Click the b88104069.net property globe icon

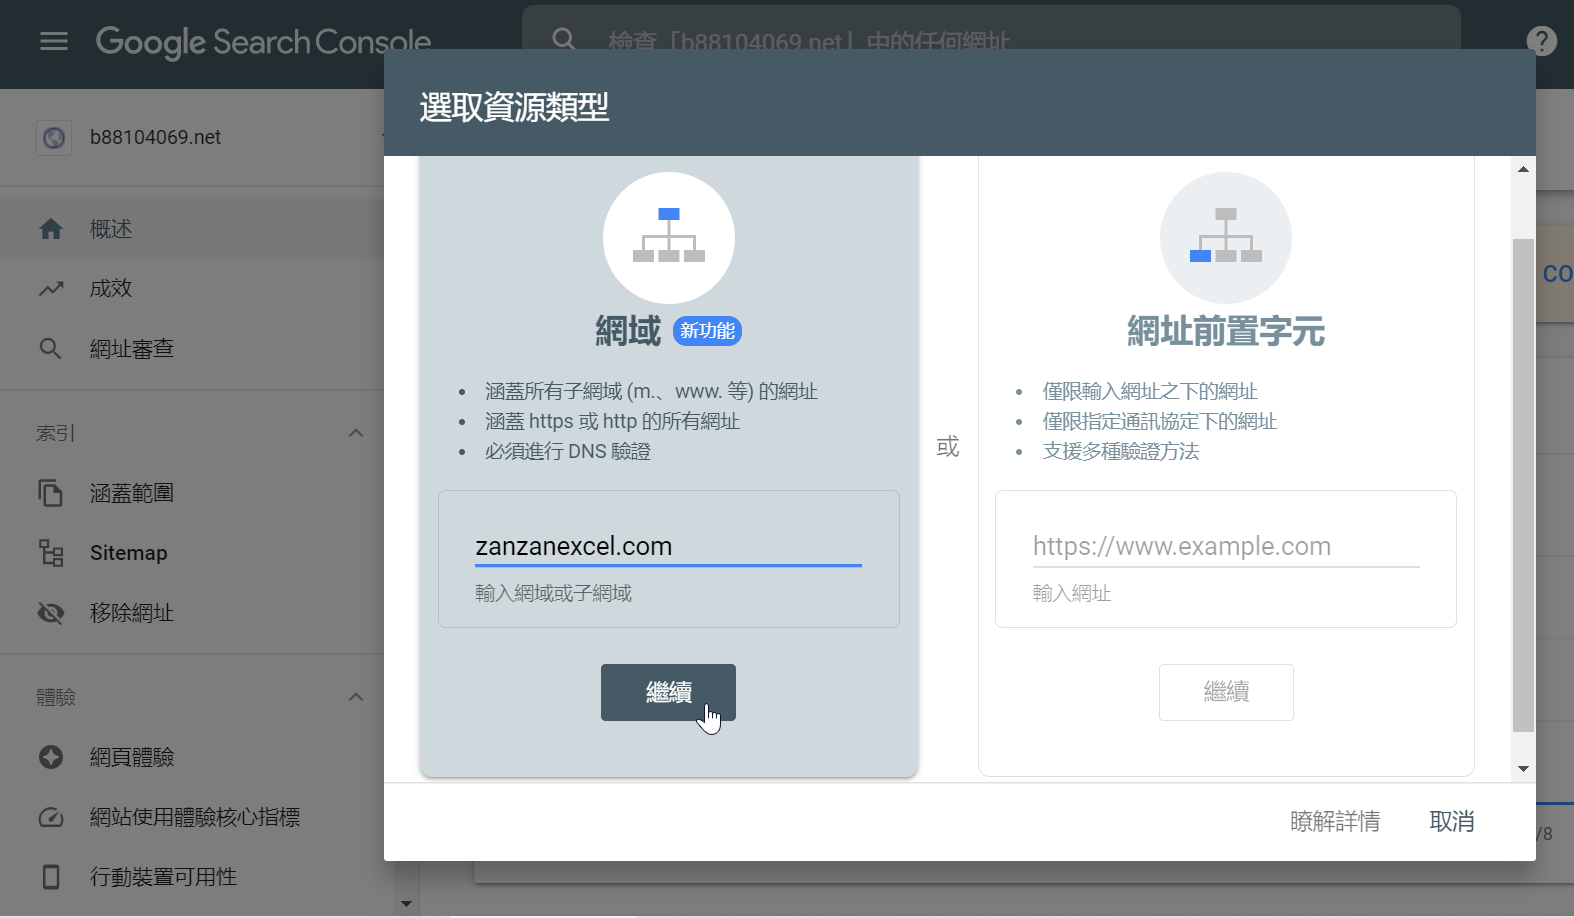[54, 138]
